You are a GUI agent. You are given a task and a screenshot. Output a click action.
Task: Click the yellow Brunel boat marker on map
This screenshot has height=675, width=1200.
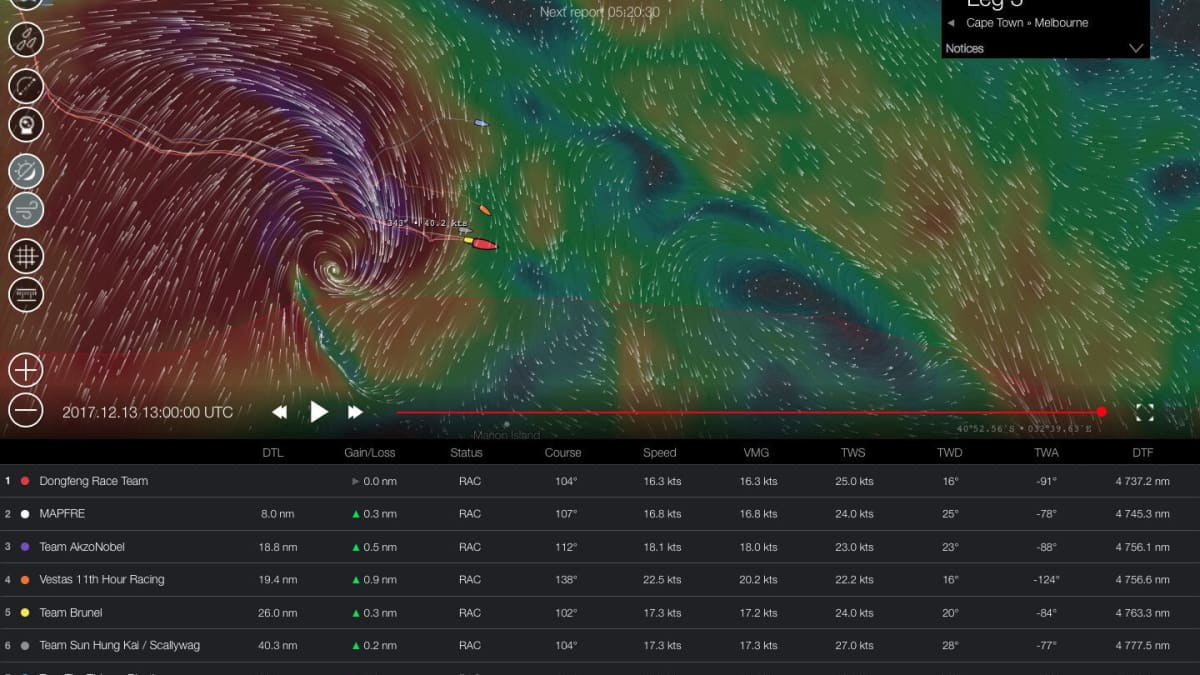(x=468, y=241)
